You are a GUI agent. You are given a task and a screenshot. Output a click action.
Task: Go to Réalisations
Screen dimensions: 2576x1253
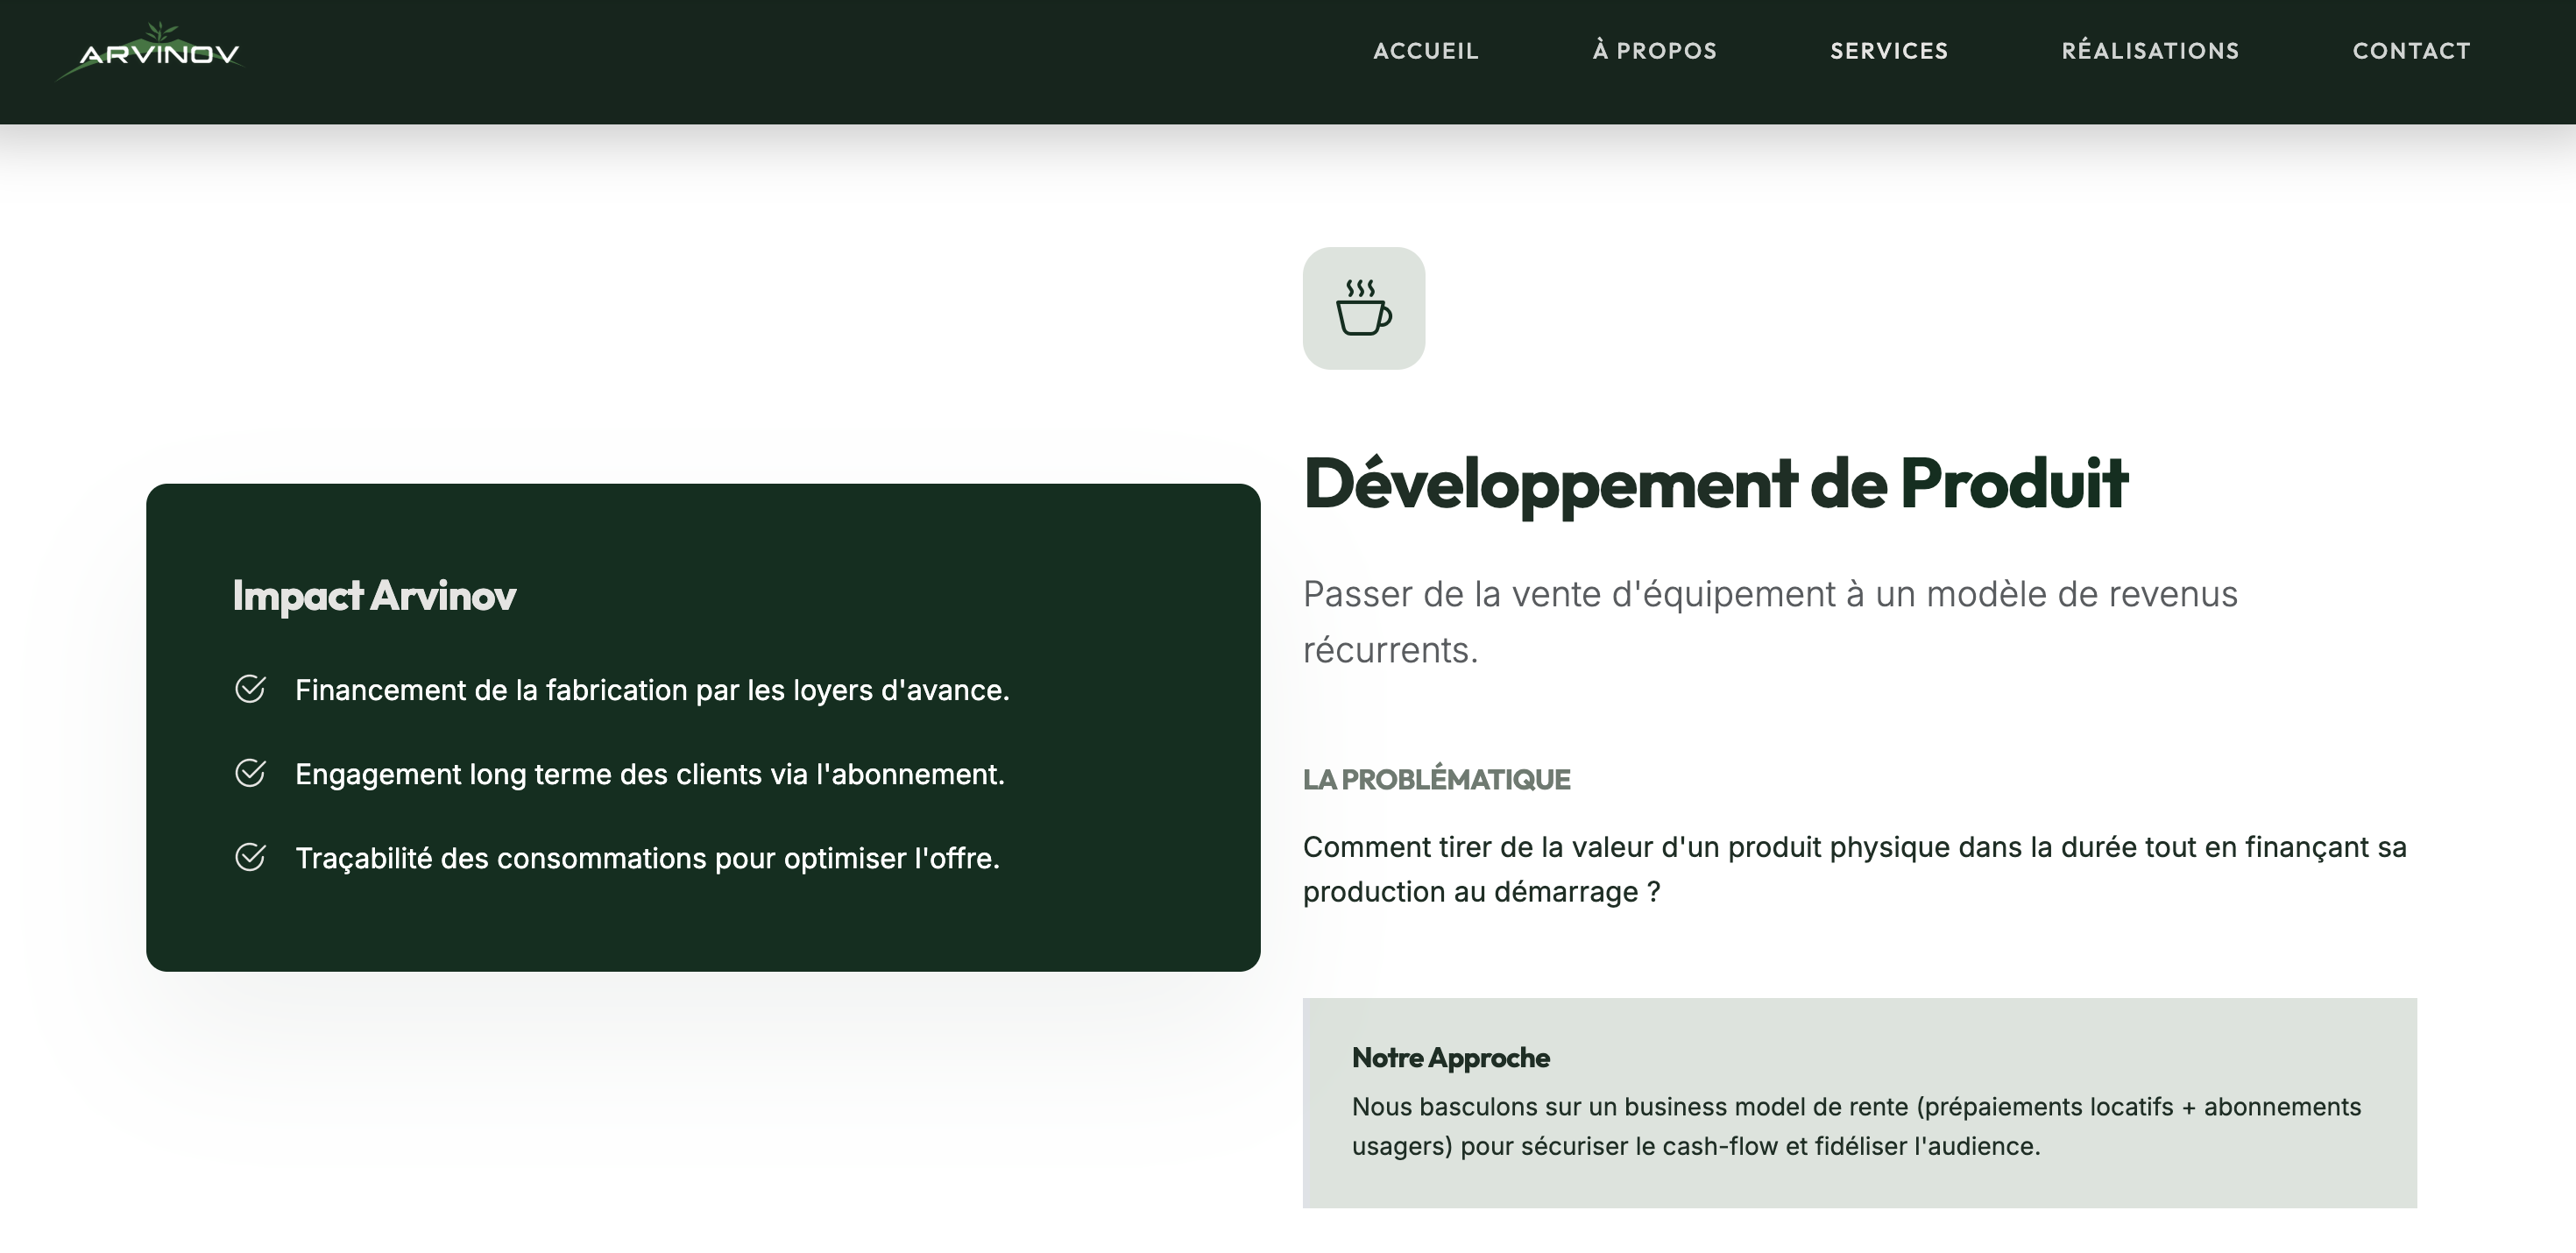(x=2150, y=51)
